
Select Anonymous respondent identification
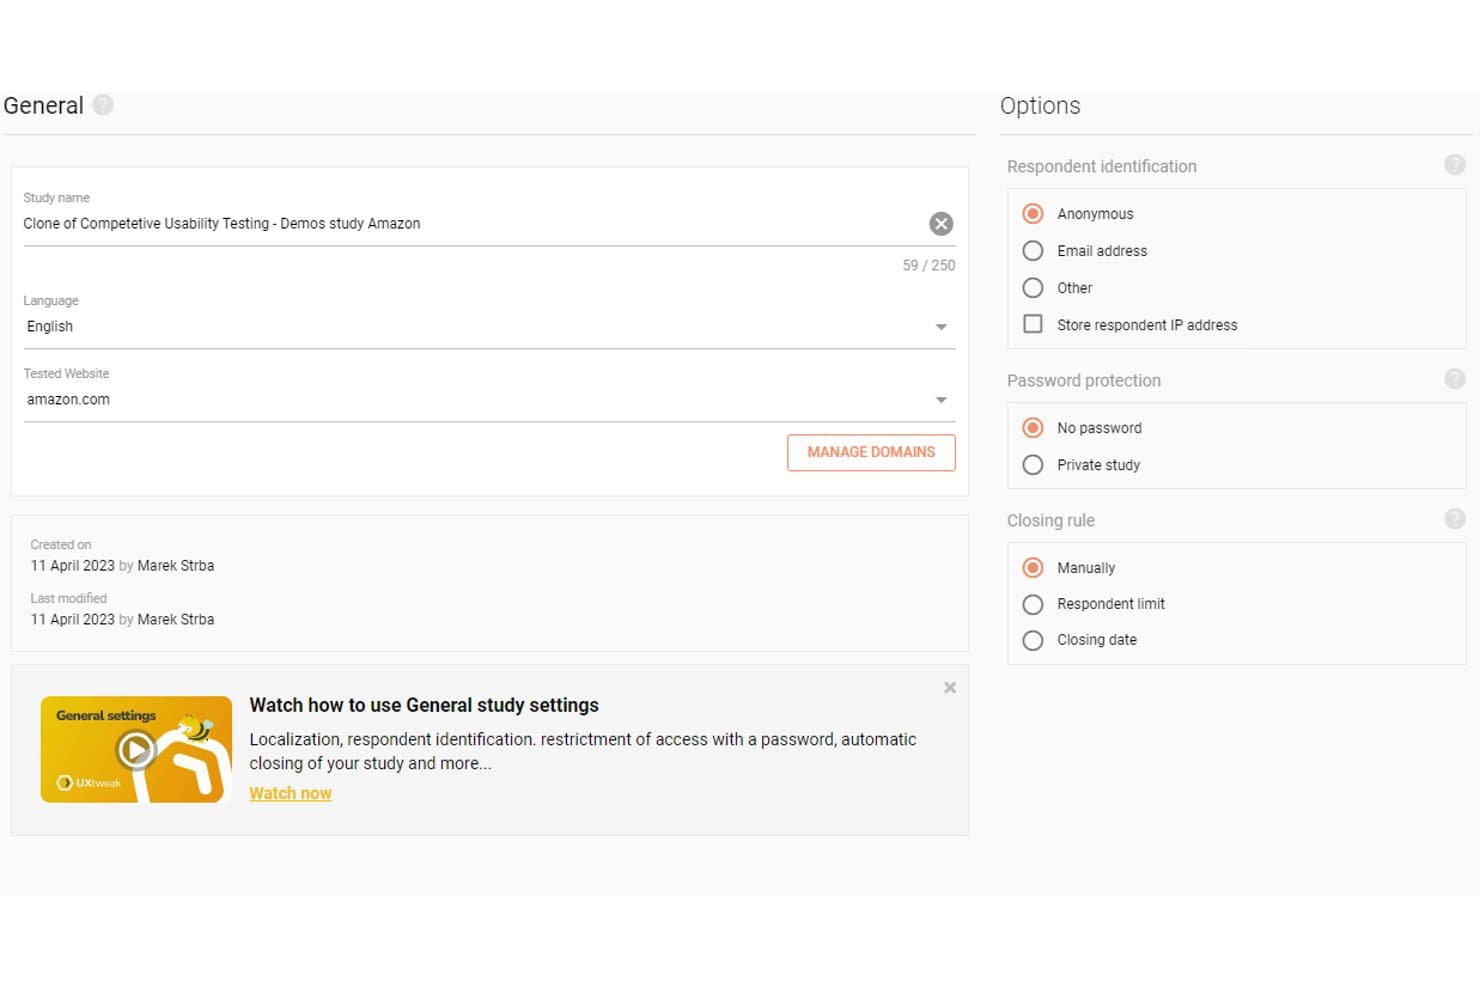(1033, 214)
